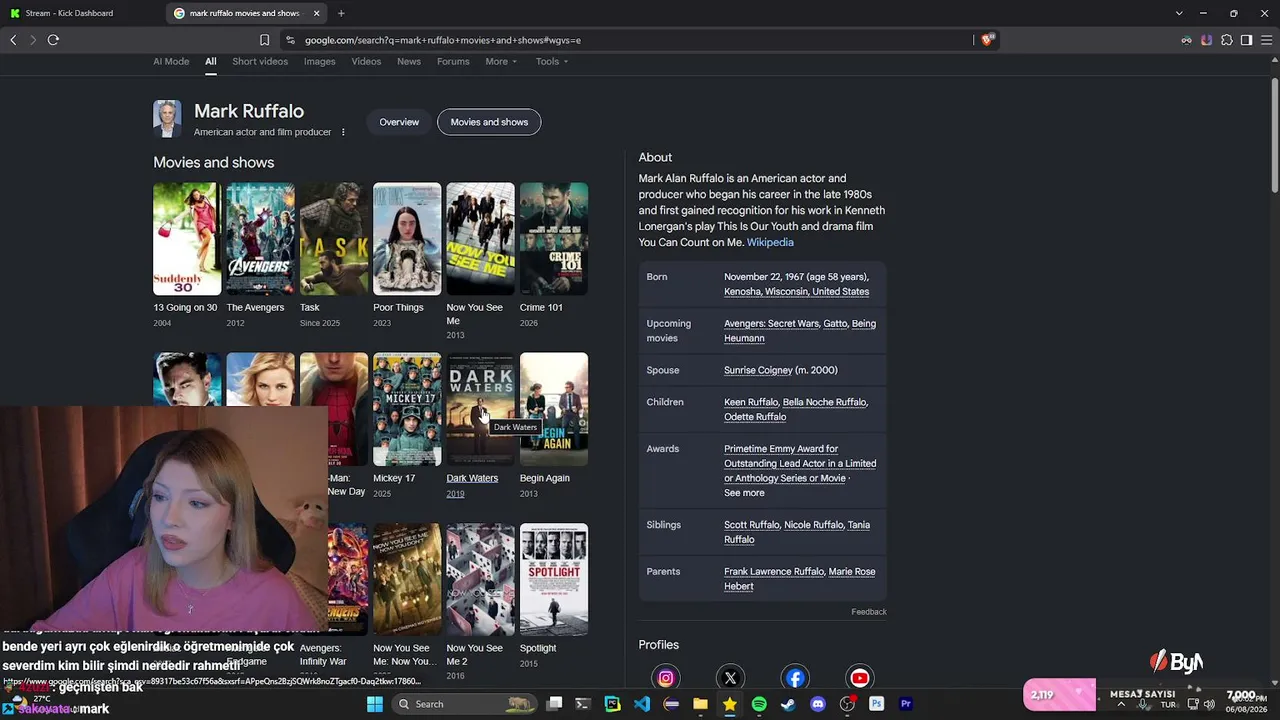Open Visual Studio Code from the taskbar
This screenshot has height=720, width=1280.
click(642, 704)
